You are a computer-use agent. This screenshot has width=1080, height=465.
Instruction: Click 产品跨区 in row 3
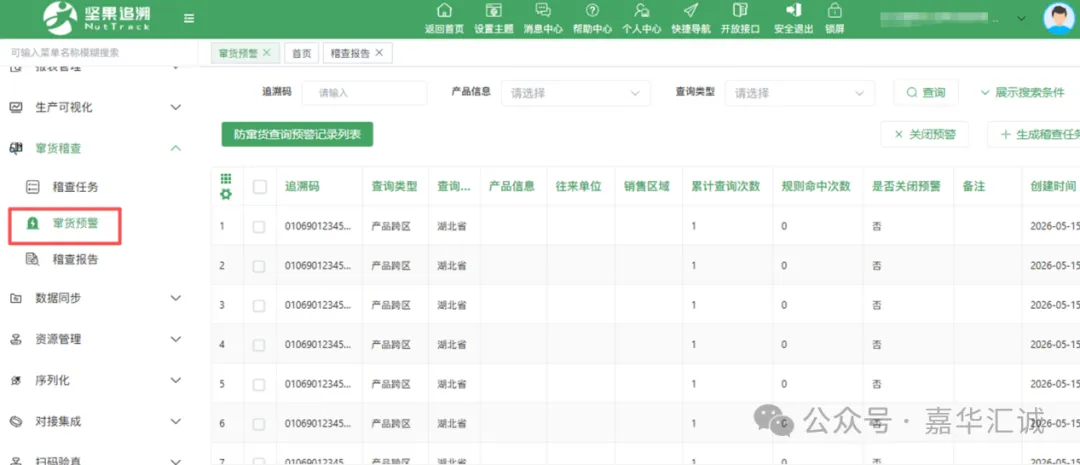pyautogui.click(x=391, y=304)
